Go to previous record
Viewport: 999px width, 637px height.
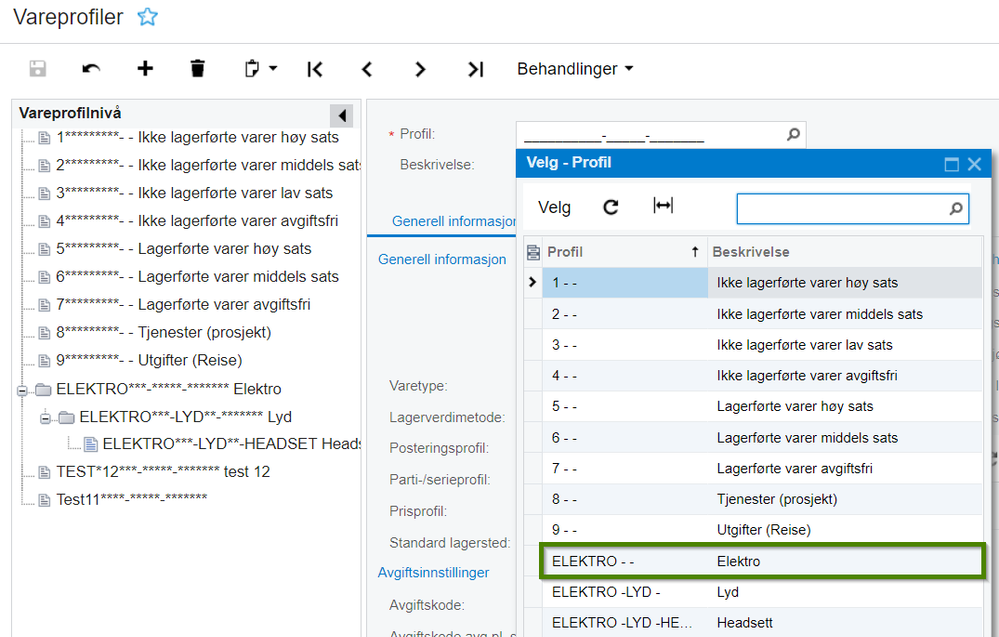(367, 69)
